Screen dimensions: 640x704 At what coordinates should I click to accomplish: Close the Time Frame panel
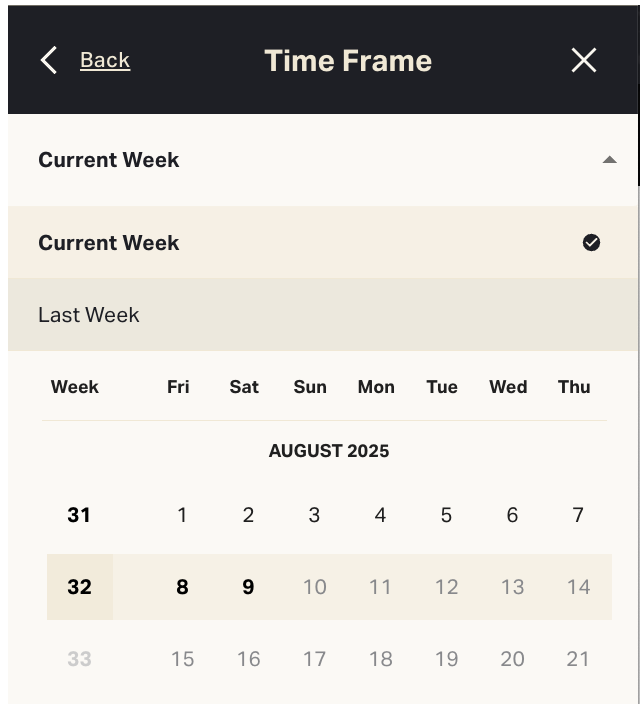[x=584, y=60]
